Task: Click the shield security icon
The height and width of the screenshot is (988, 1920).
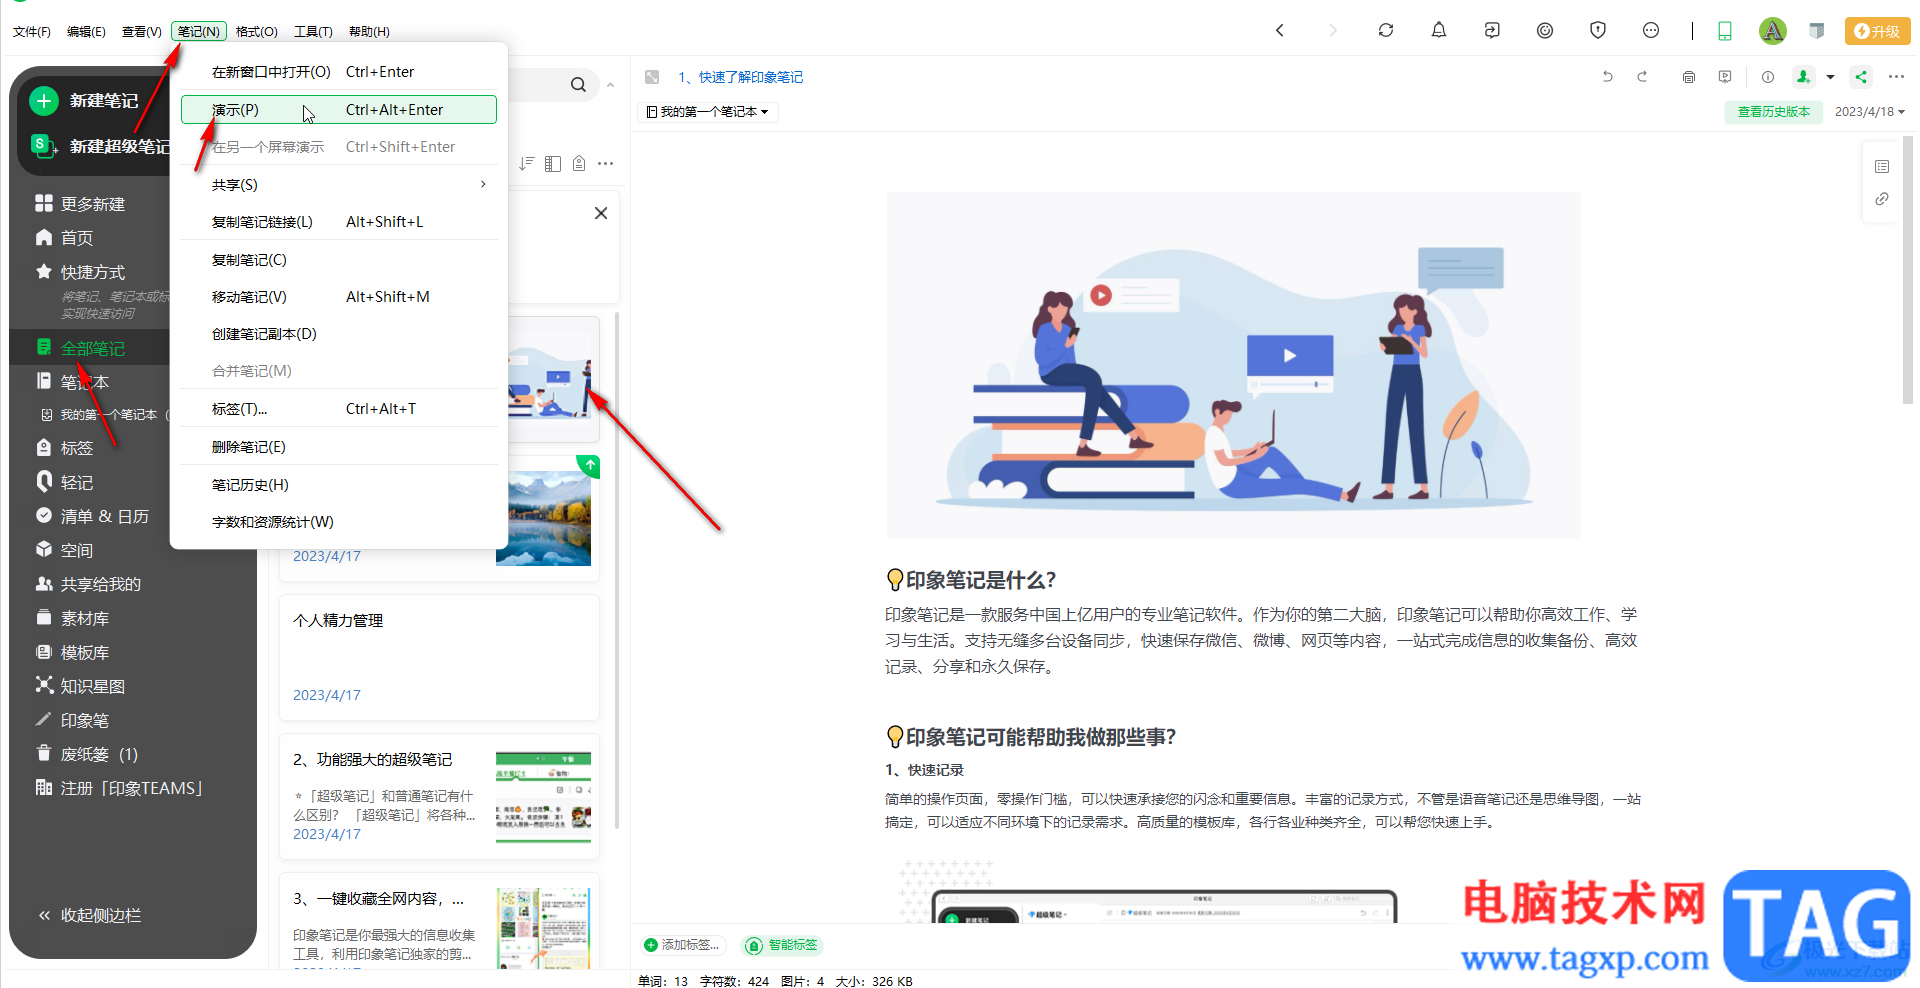Action: click(1597, 30)
